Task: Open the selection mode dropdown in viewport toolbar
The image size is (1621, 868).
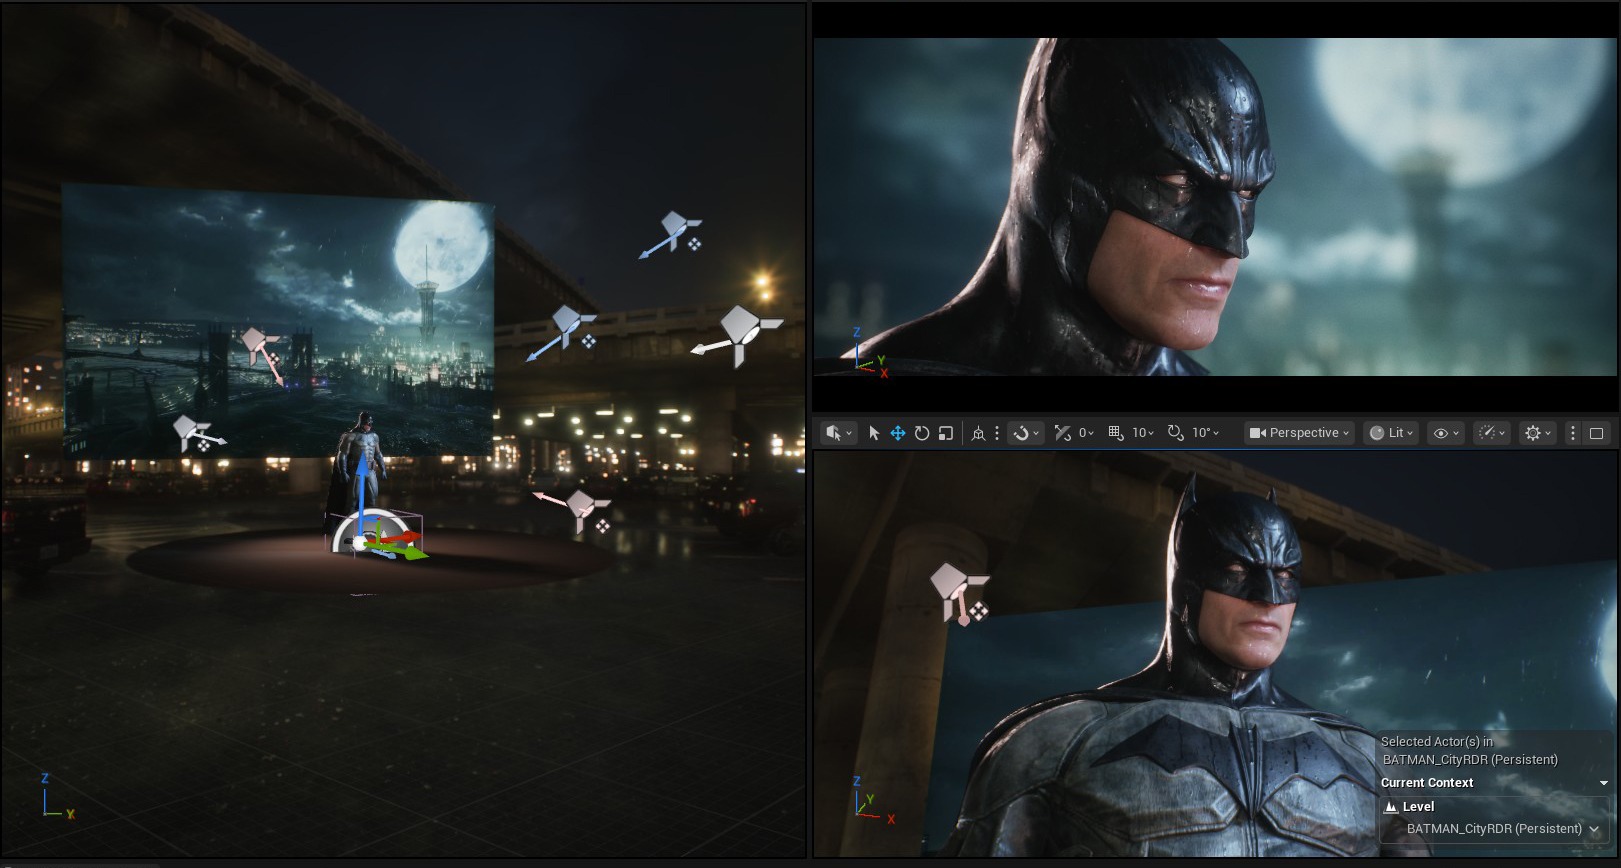Action: click(838, 433)
